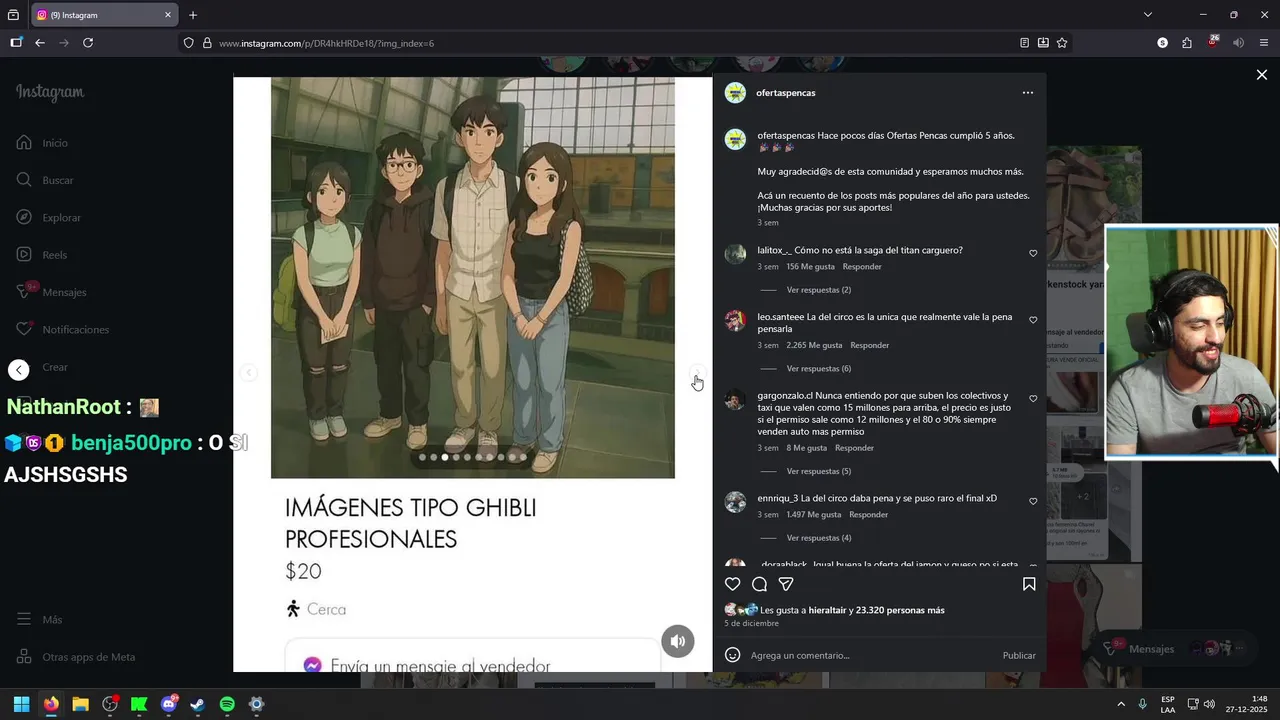Open the browser extensions puzzle icon
The image size is (1280, 720).
coord(1187,43)
